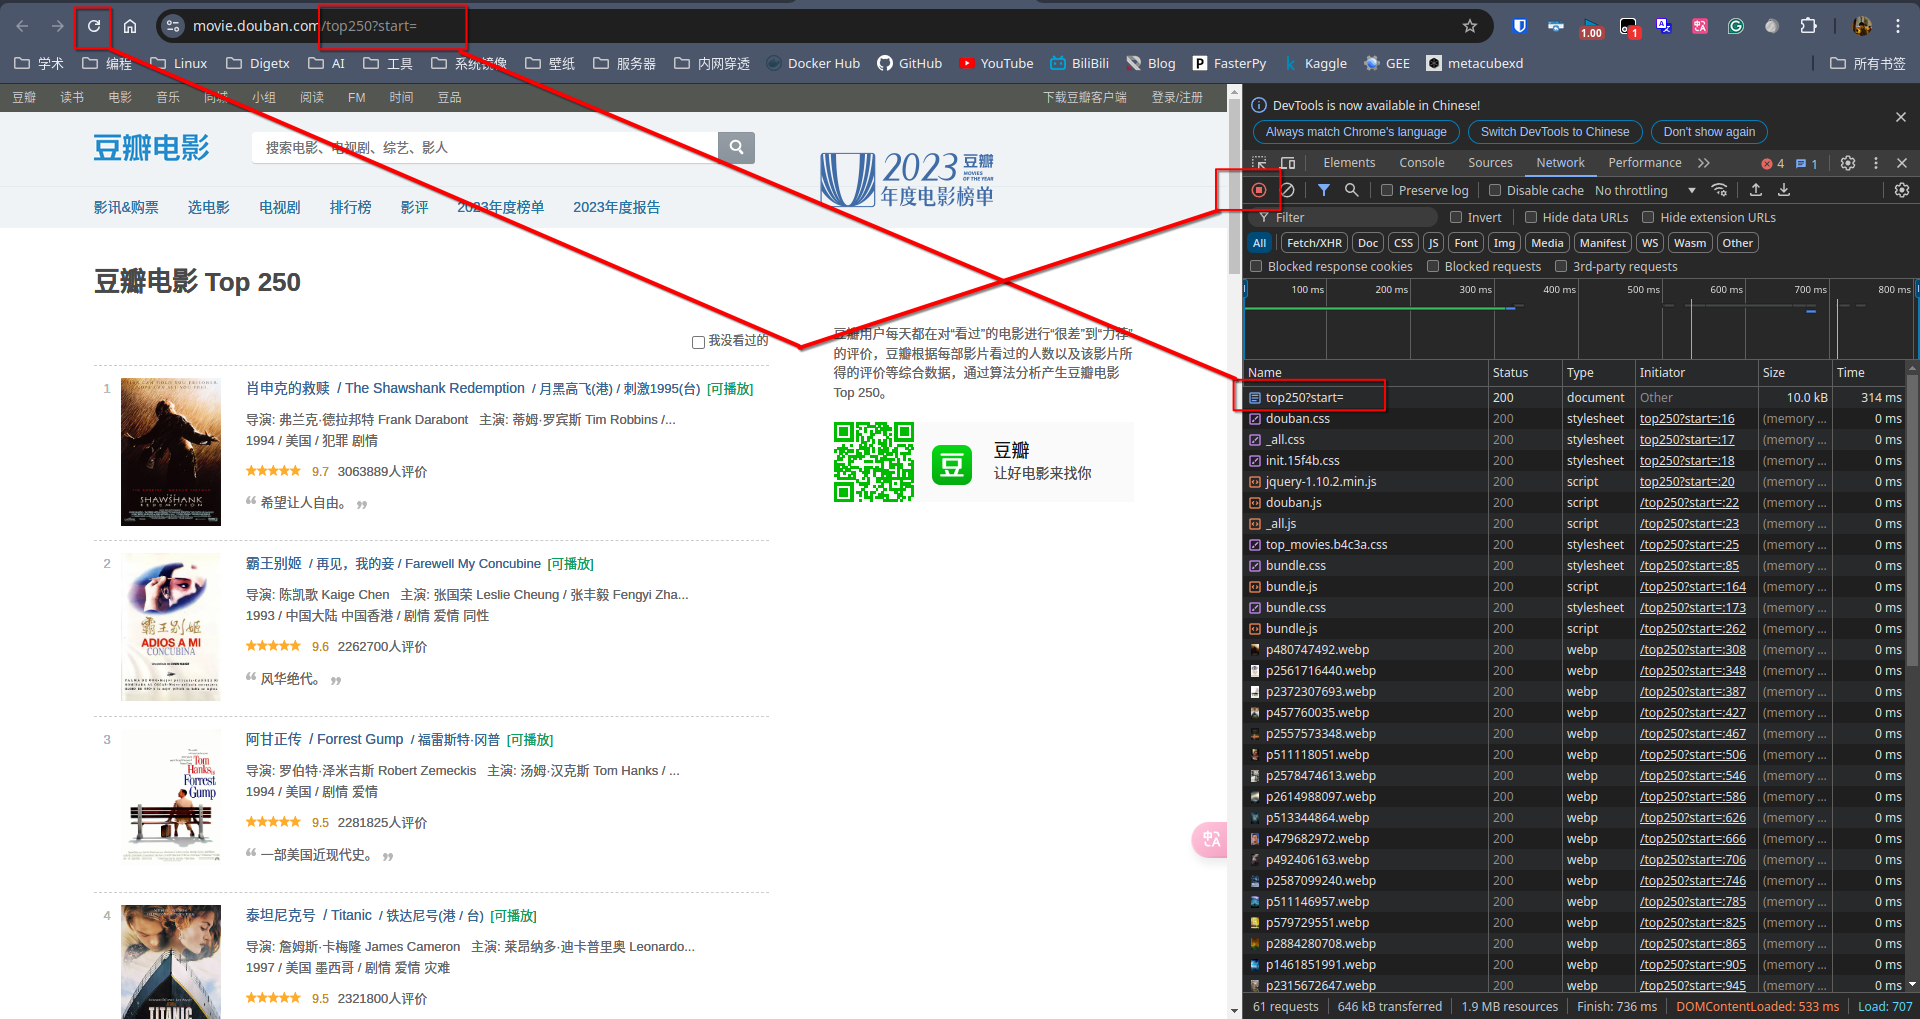Image resolution: width=1920 pixels, height=1019 pixels.
Task: Open the 排行榜 navigation link
Action: click(350, 207)
